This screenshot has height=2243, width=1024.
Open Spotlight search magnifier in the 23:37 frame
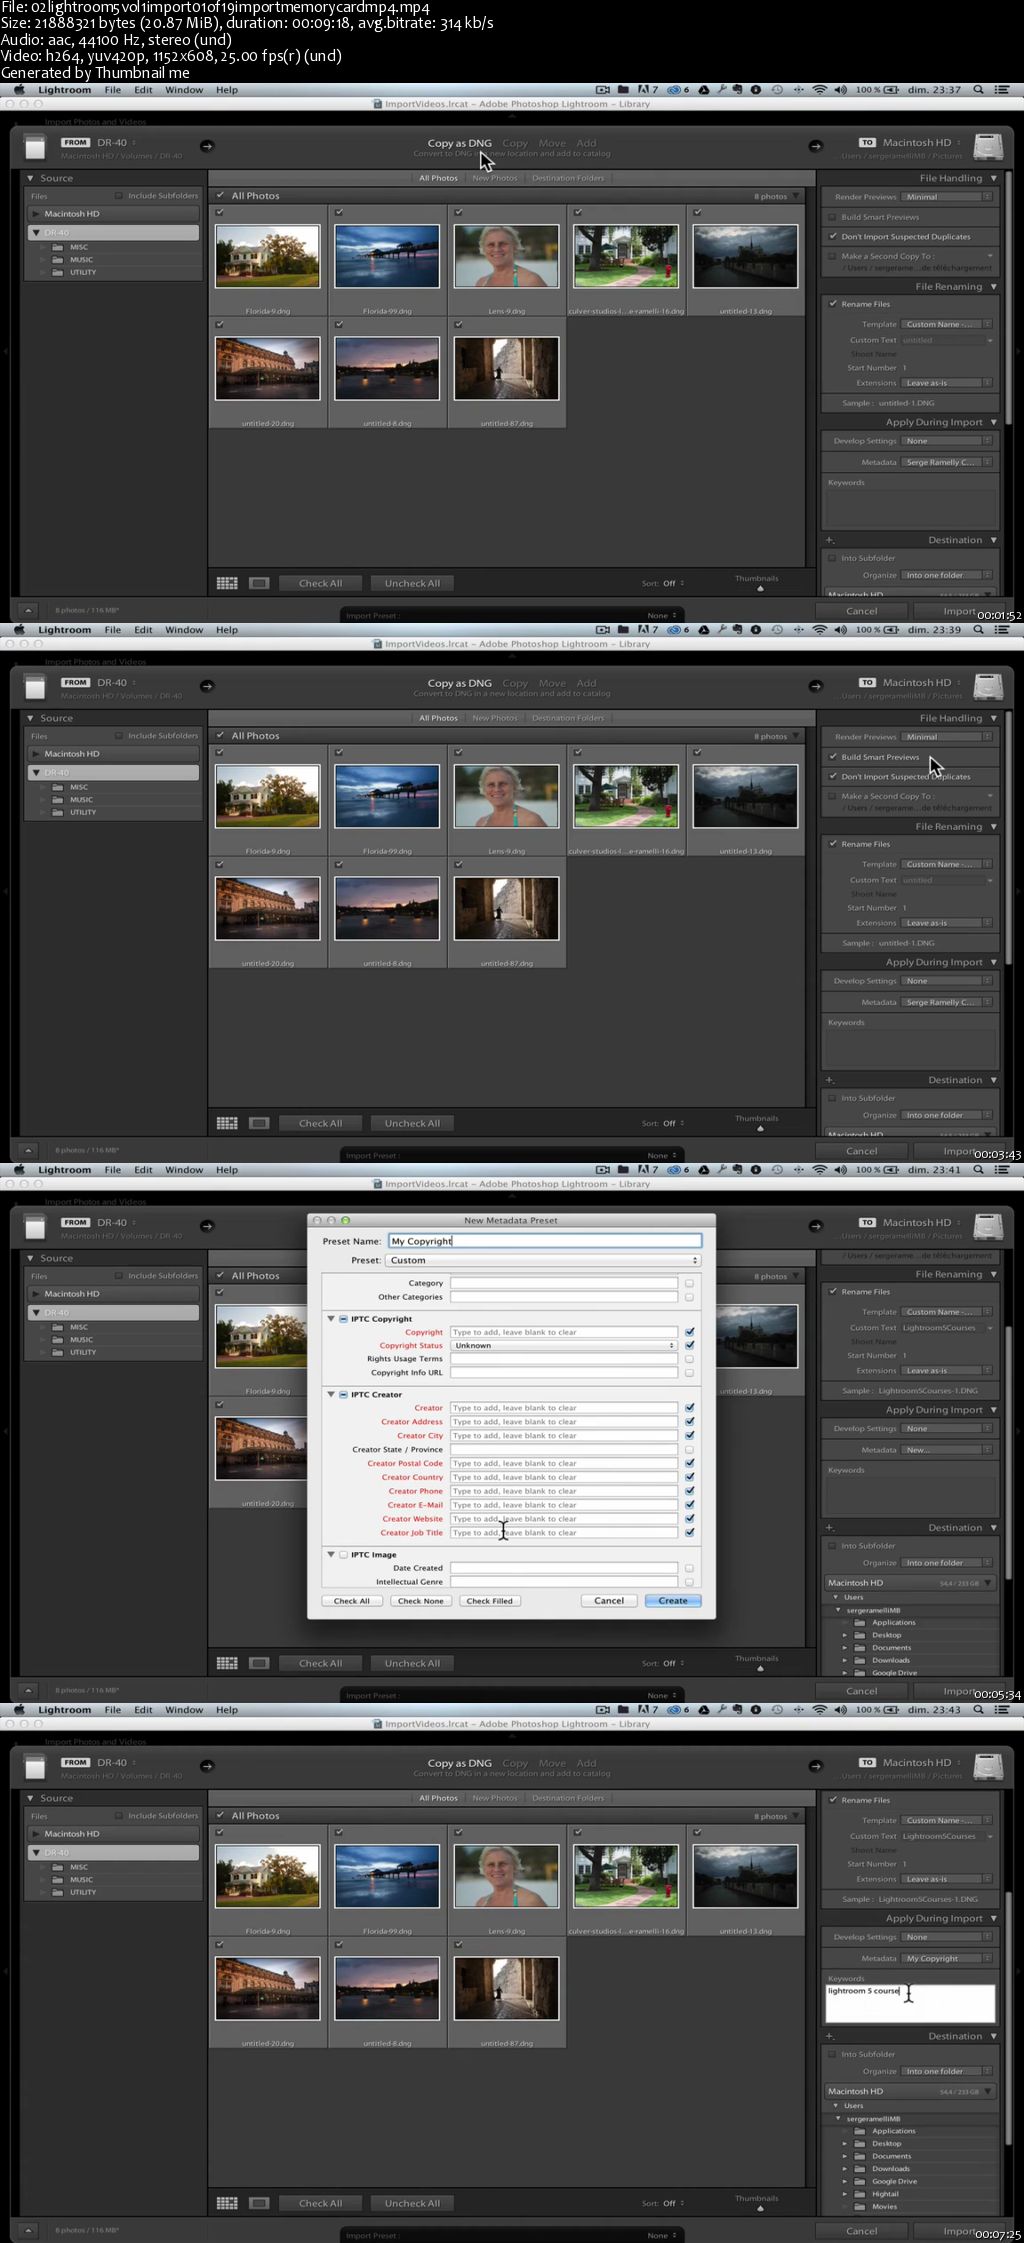(978, 90)
